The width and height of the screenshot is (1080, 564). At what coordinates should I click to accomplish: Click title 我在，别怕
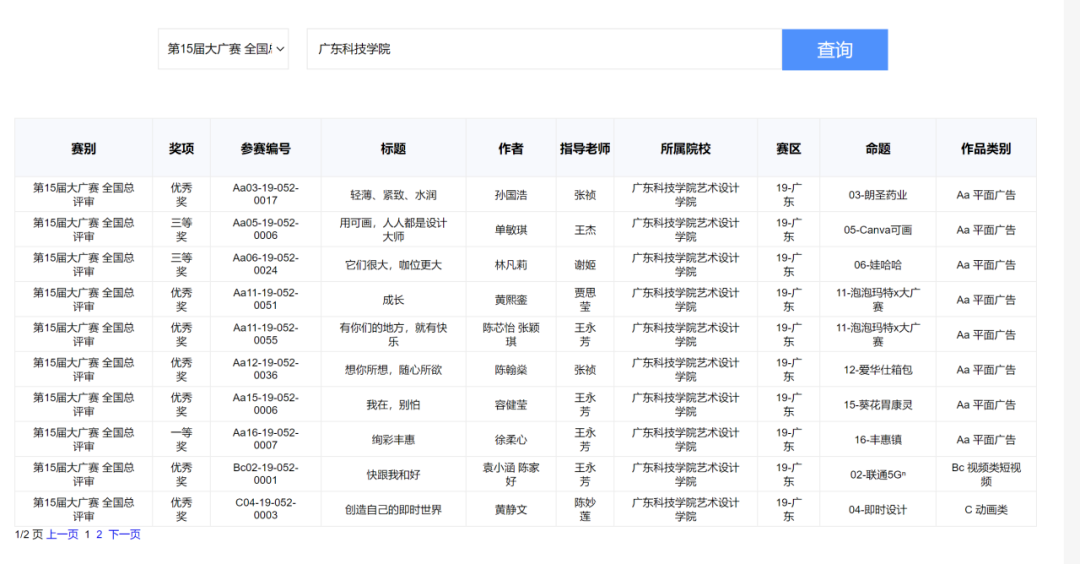[393, 405]
